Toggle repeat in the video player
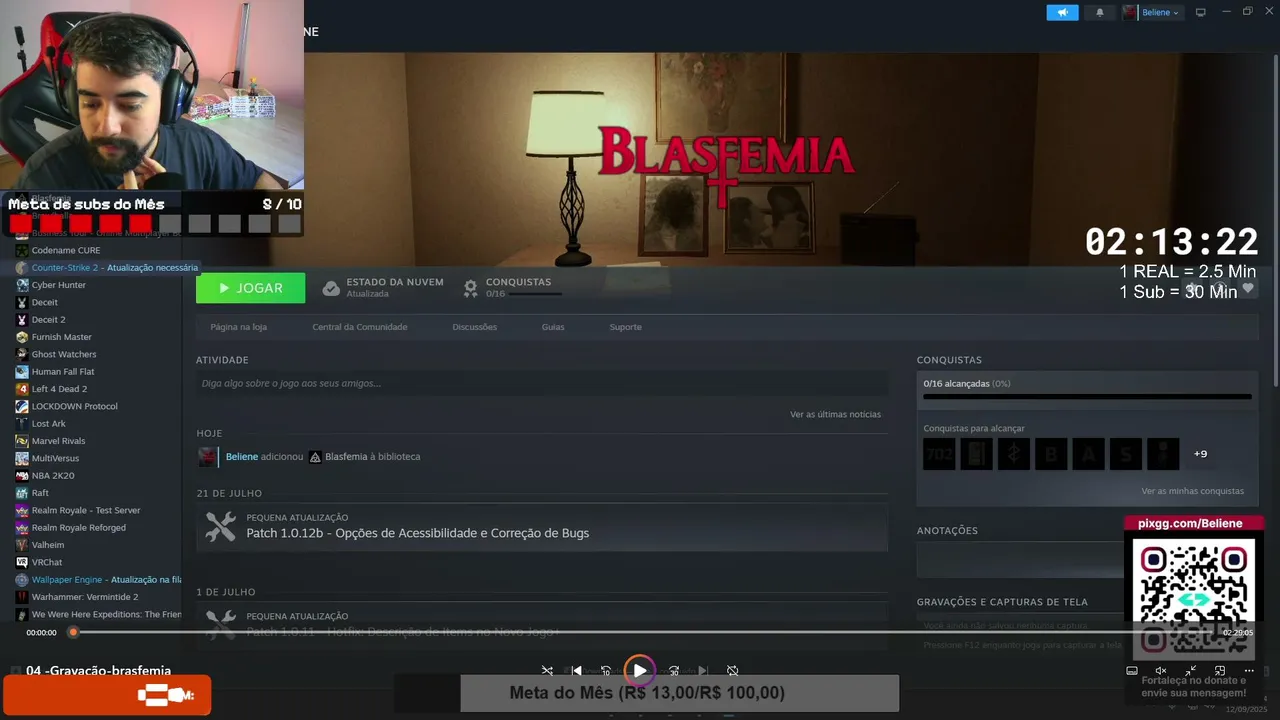 coord(732,671)
